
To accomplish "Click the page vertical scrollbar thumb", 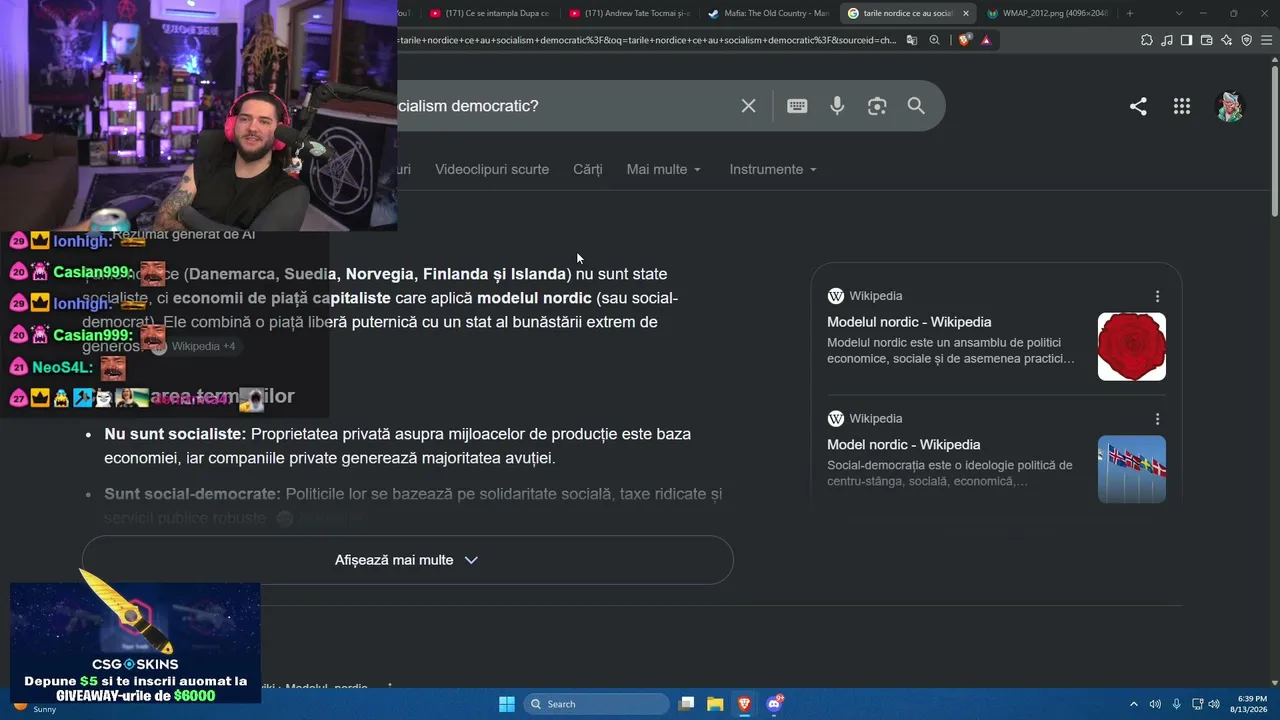I will point(1275,139).
